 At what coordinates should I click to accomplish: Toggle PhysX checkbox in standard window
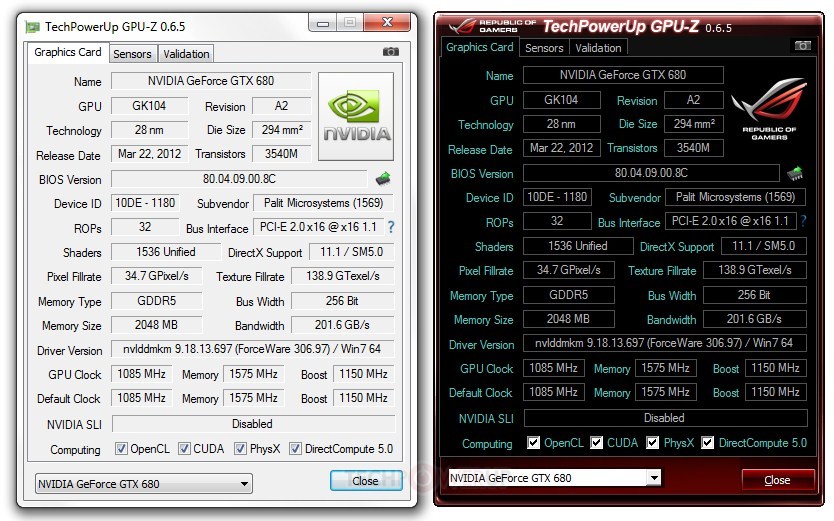240,449
